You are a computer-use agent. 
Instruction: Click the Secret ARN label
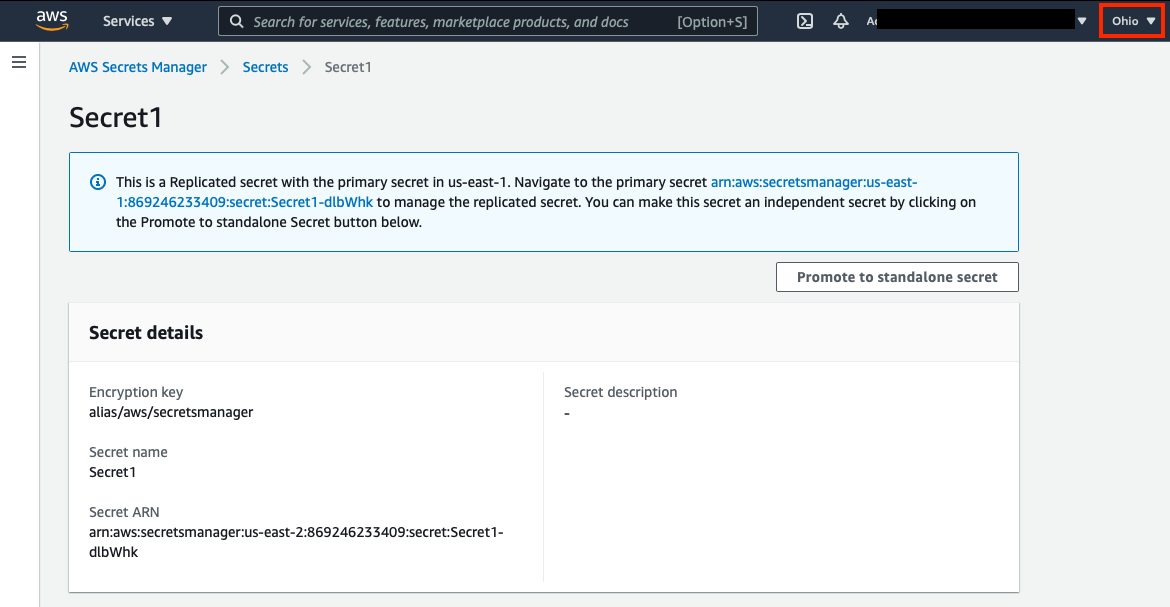point(124,512)
